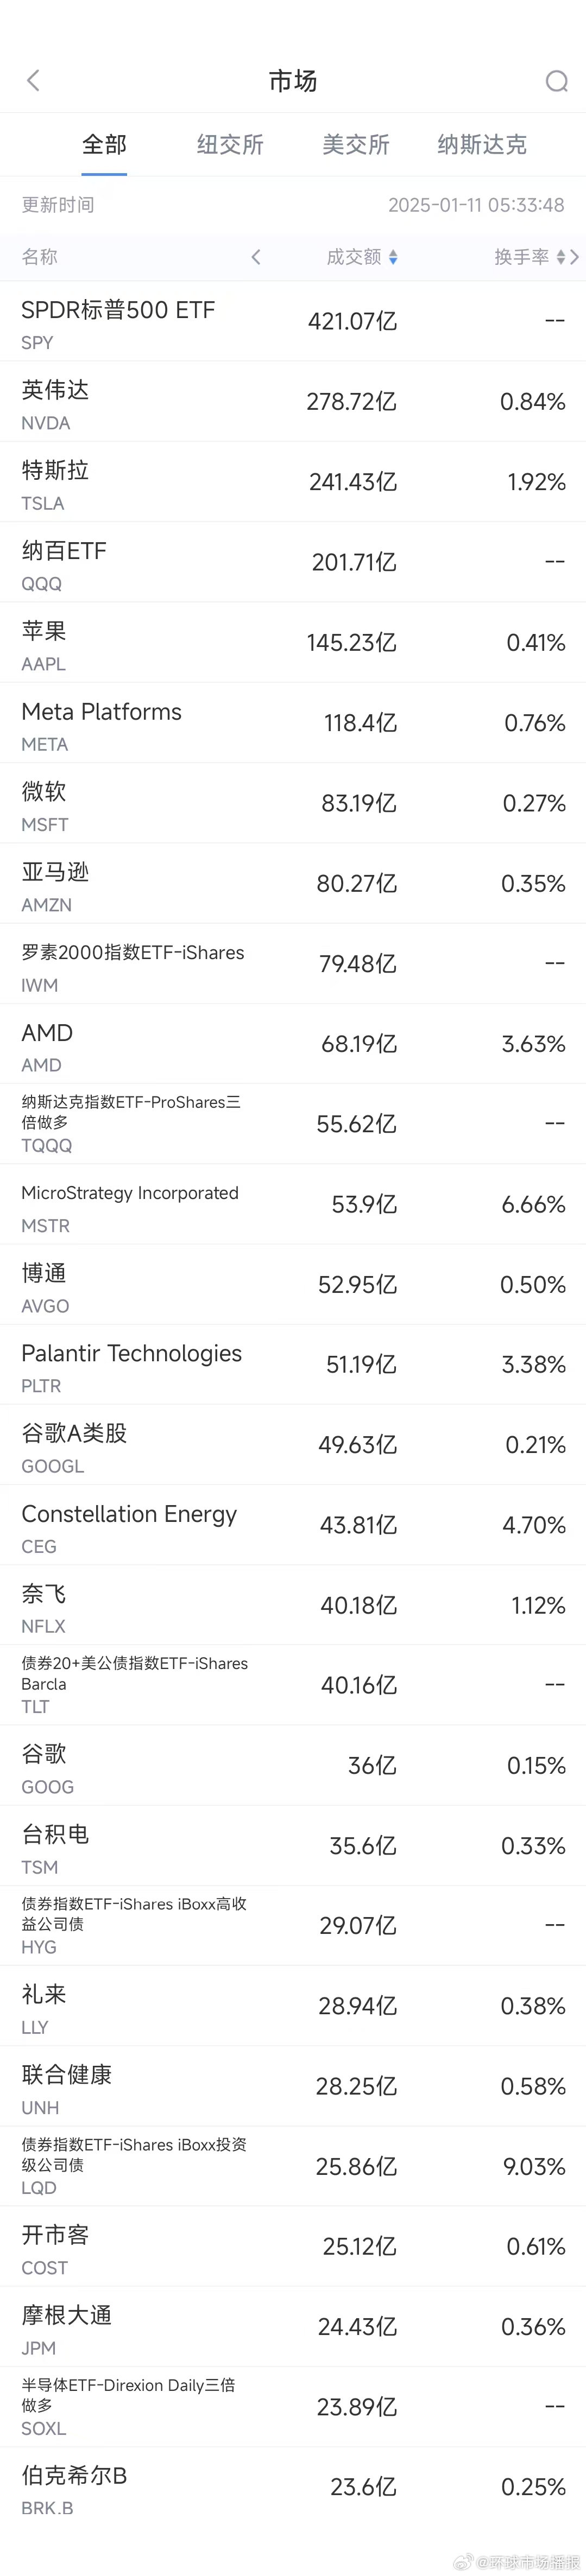Open 英伟达 NVDA stock row

pyautogui.click(x=293, y=401)
